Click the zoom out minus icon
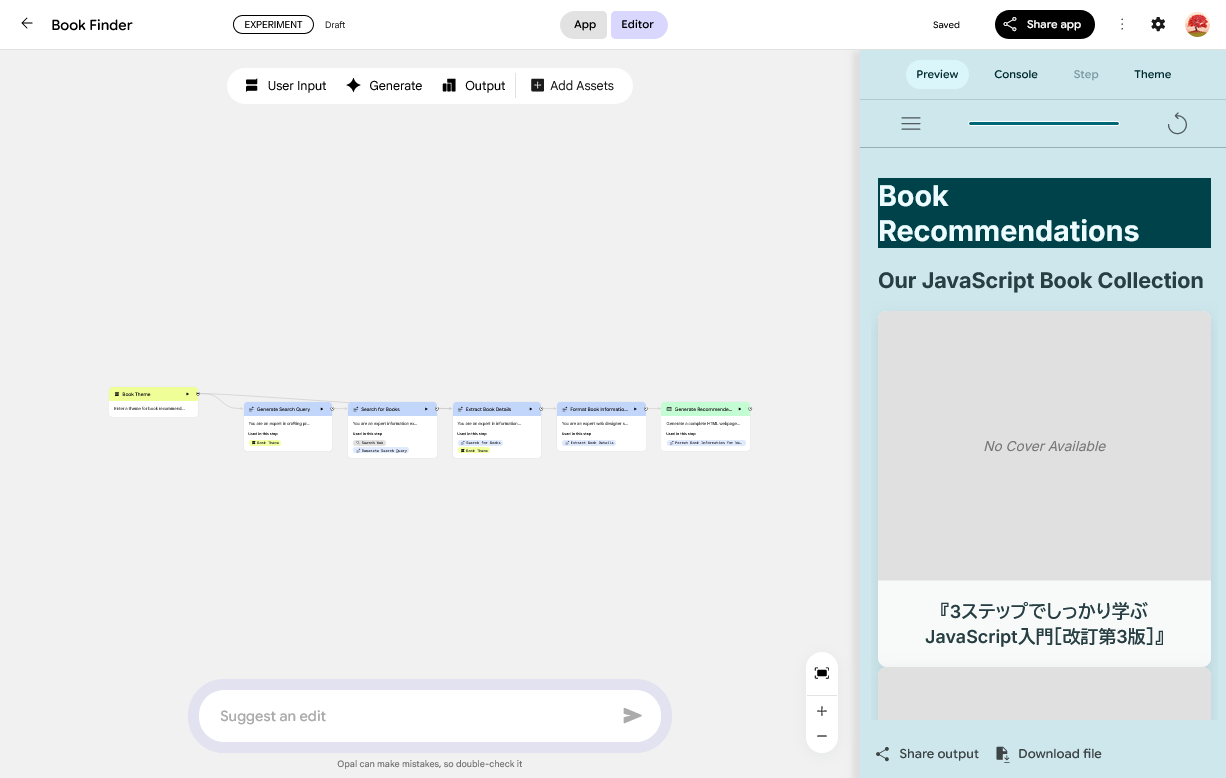 tap(822, 736)
